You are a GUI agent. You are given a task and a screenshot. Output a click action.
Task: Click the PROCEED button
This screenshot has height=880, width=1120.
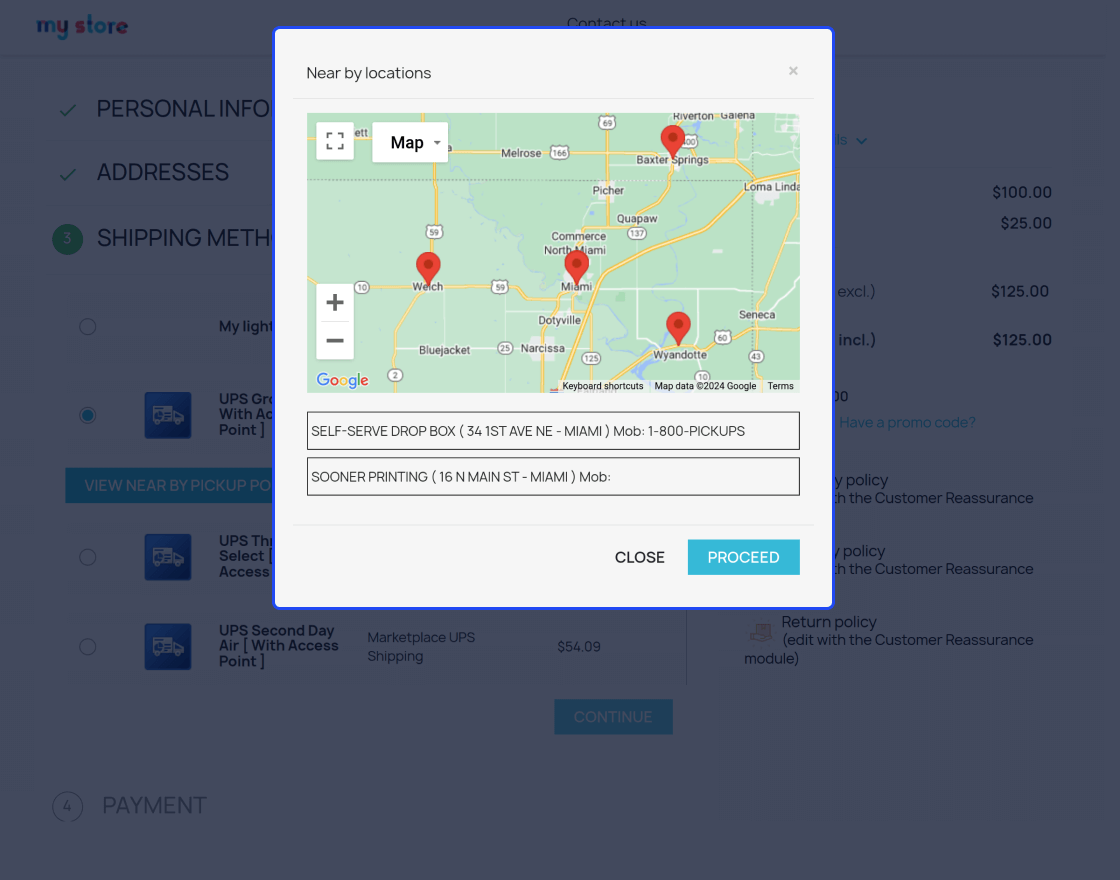pyautogui.click(x=744, y=557)
